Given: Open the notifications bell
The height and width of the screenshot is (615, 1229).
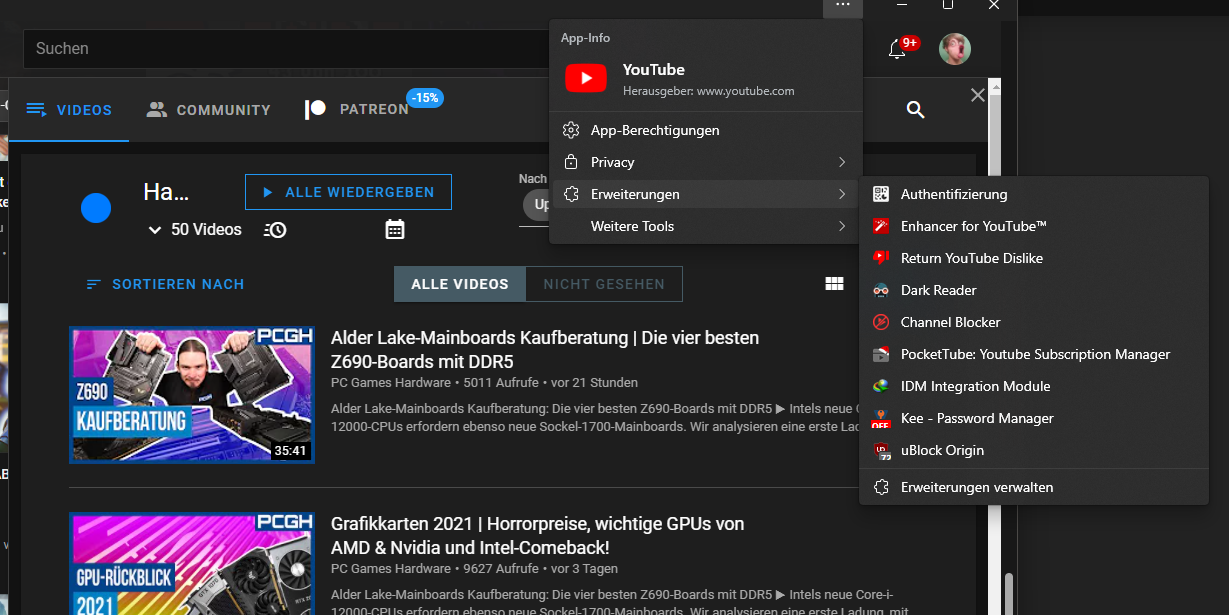Looking at the screenshot, I should point(897,49).
